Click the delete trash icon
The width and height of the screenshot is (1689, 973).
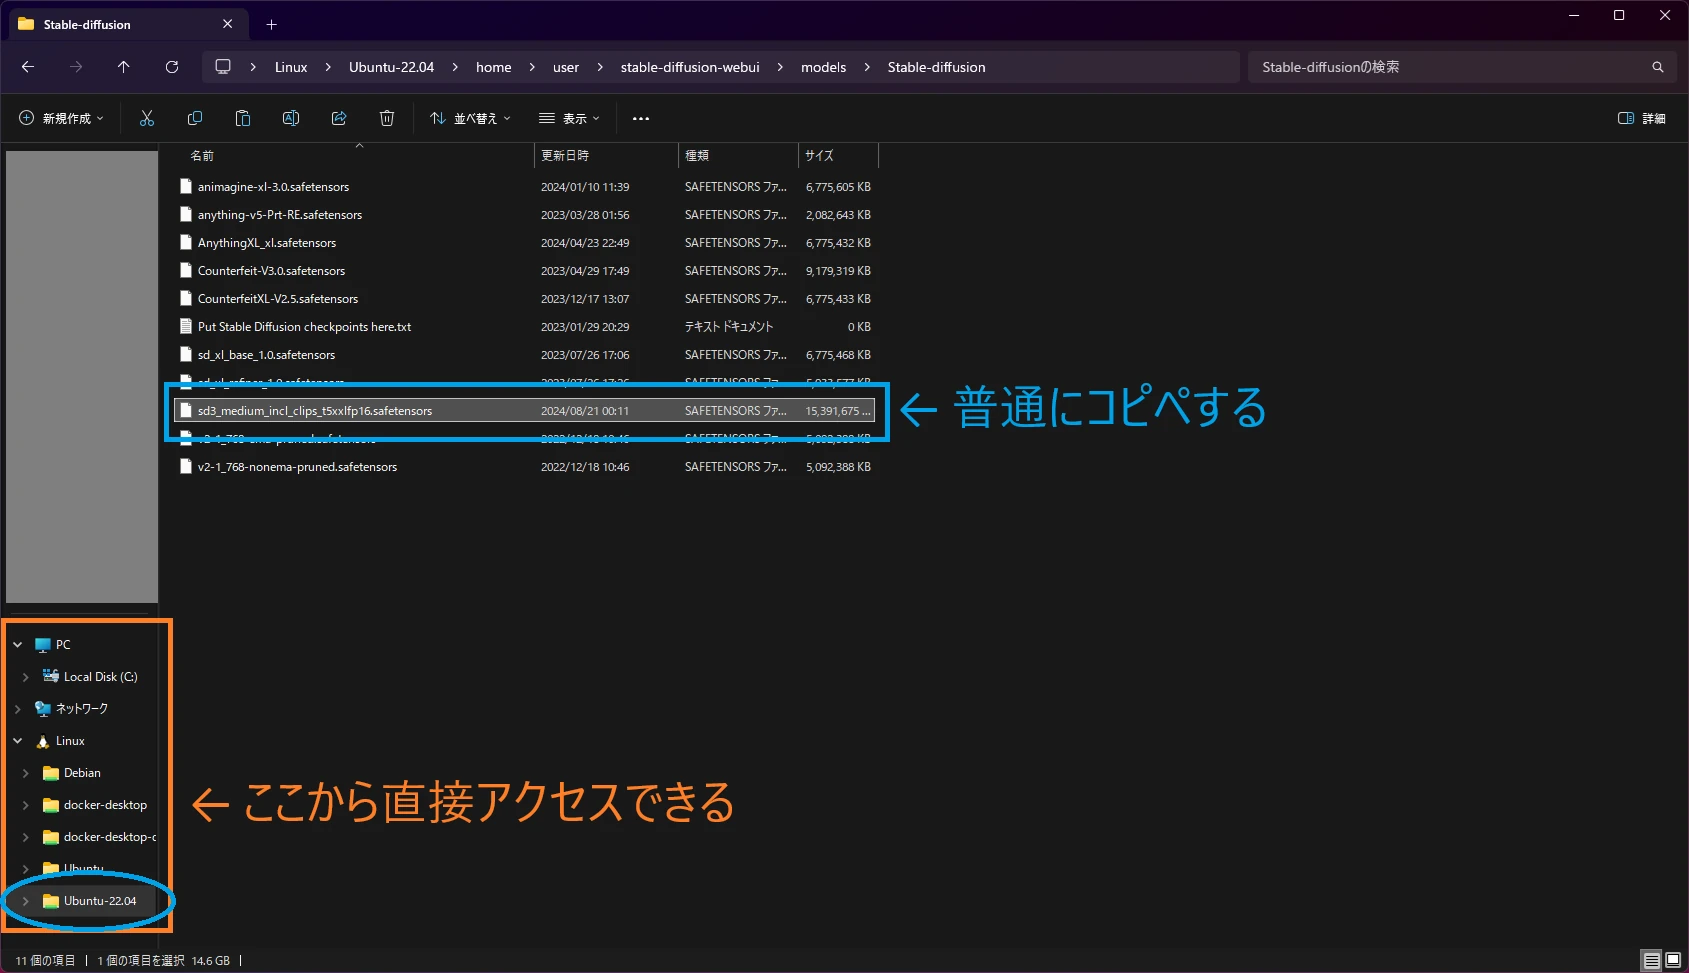click(387, 118)
